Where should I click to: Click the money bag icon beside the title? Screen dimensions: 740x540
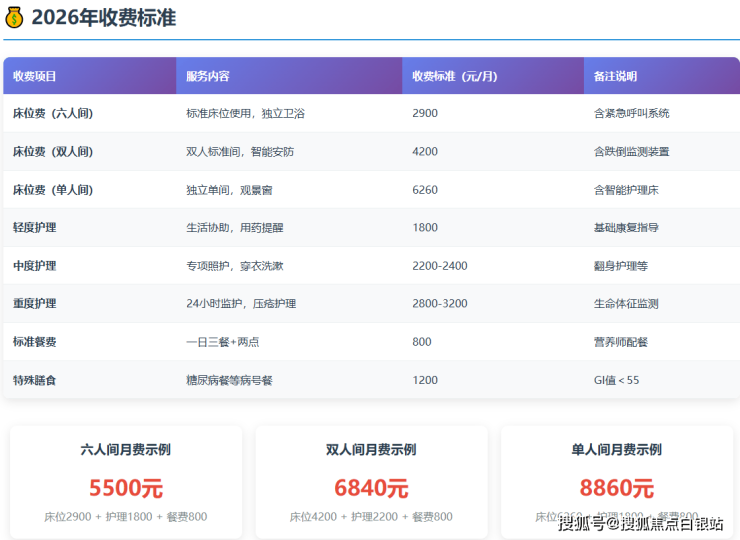[14, 17]
